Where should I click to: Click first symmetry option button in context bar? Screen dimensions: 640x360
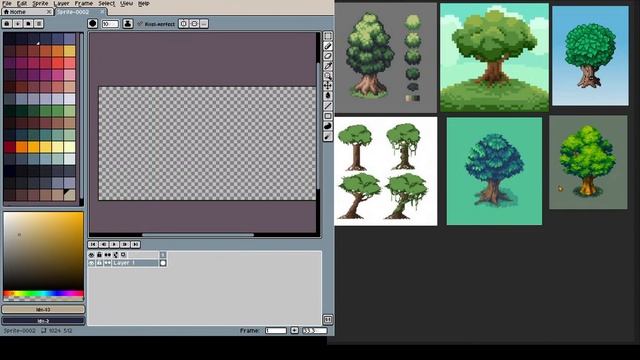184,24
